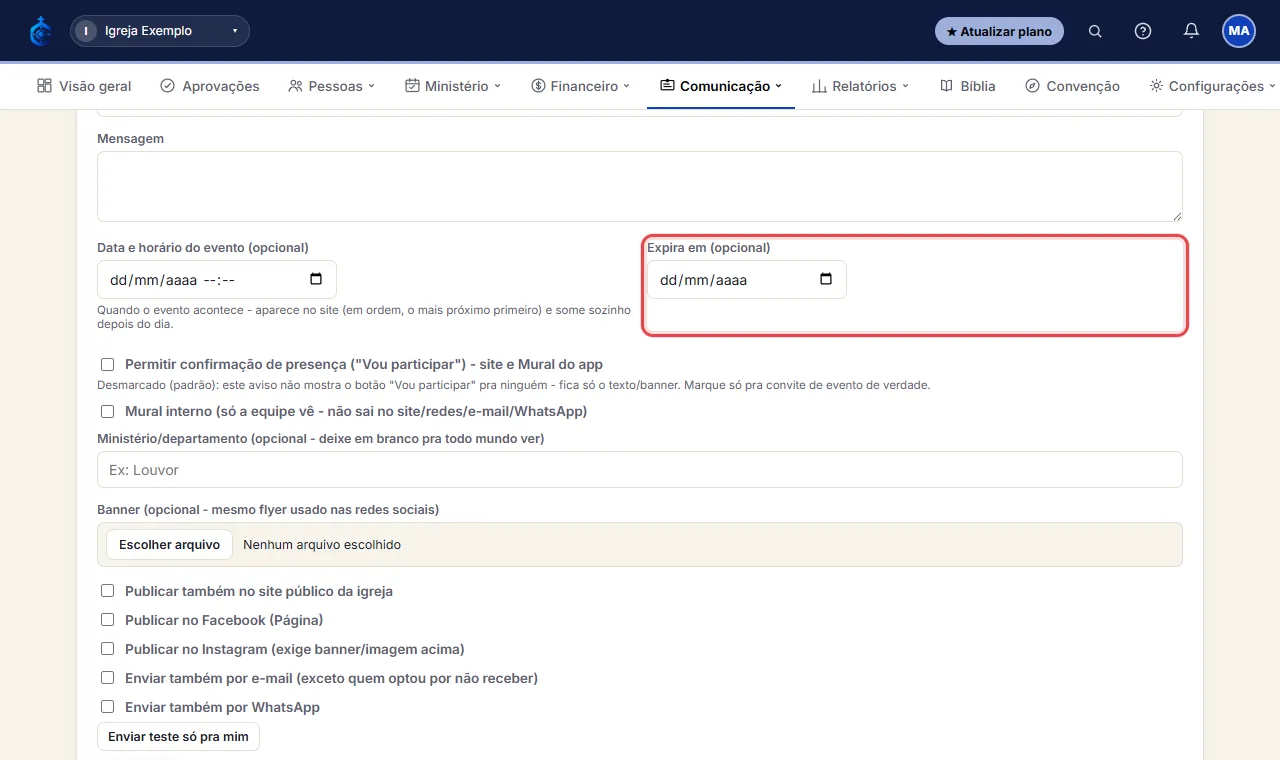Open the Bíblia tab
This screenshot has width=1280, height=760.
968,86
